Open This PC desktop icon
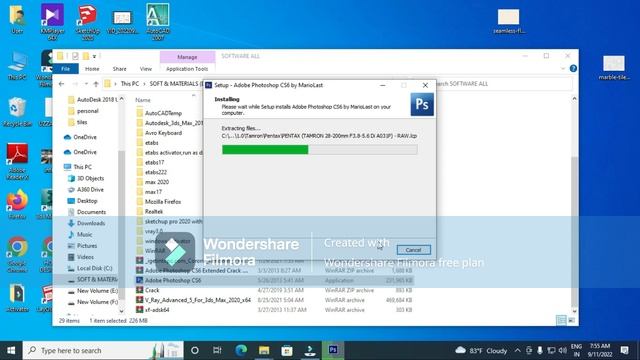The height and width of the screenshot is (360, 640). 17,65
